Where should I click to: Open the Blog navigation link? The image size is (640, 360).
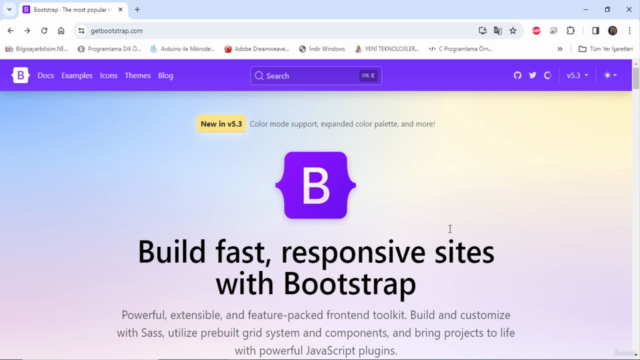[x=166, y=76]
